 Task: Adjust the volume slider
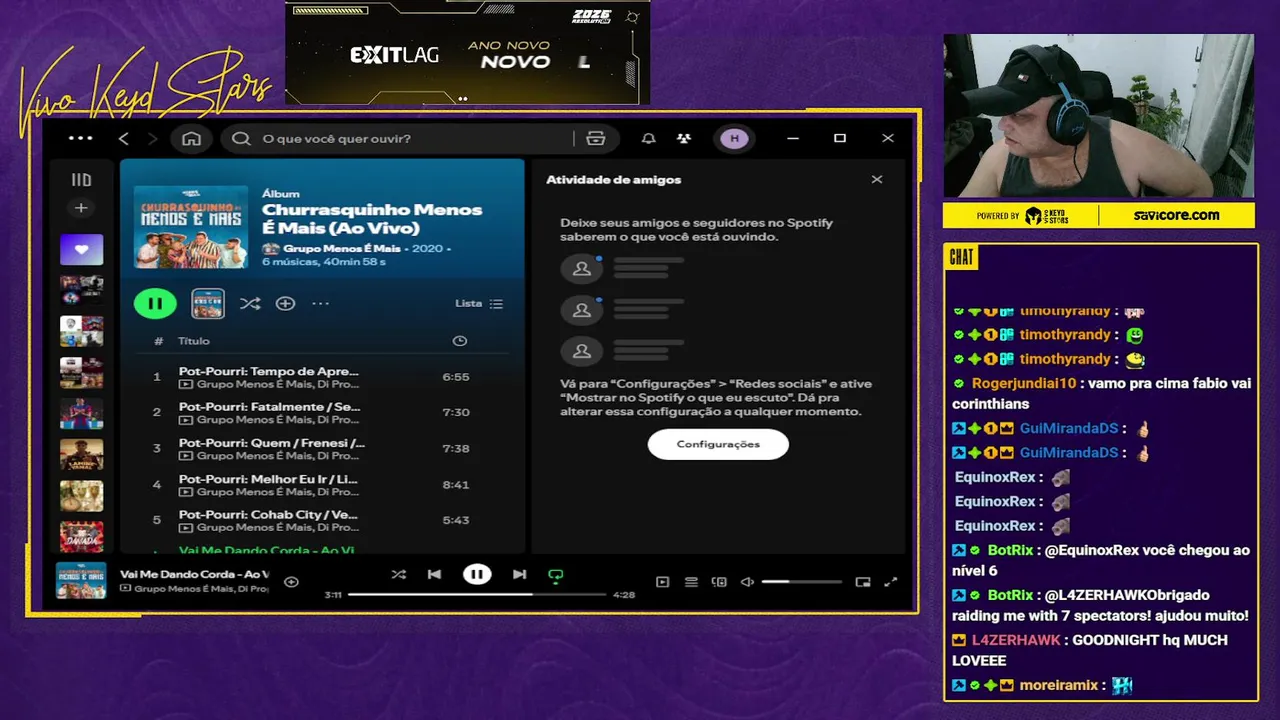tap(802, 582)
